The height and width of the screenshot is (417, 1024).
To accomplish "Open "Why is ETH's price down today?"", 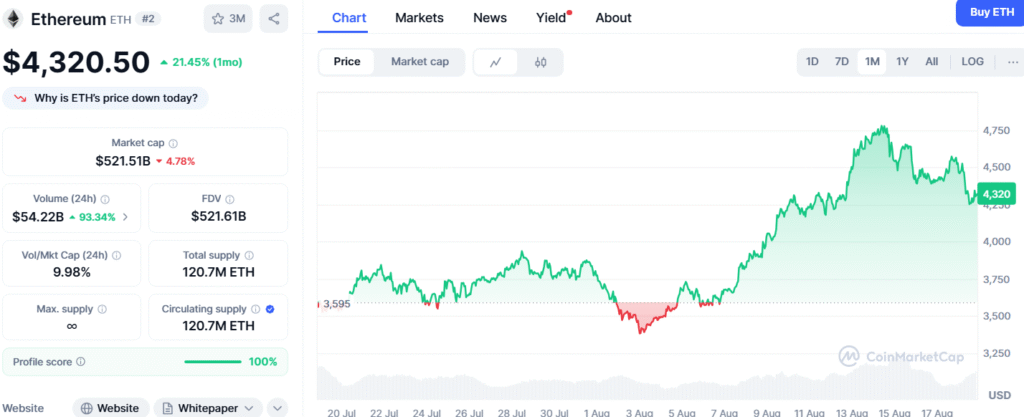I will click(106, 98).
